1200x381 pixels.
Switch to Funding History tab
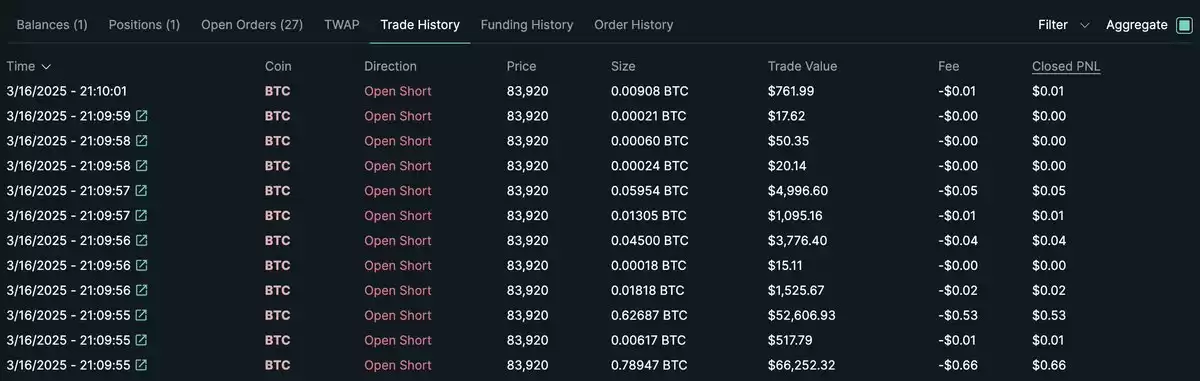tap(527, 25)
